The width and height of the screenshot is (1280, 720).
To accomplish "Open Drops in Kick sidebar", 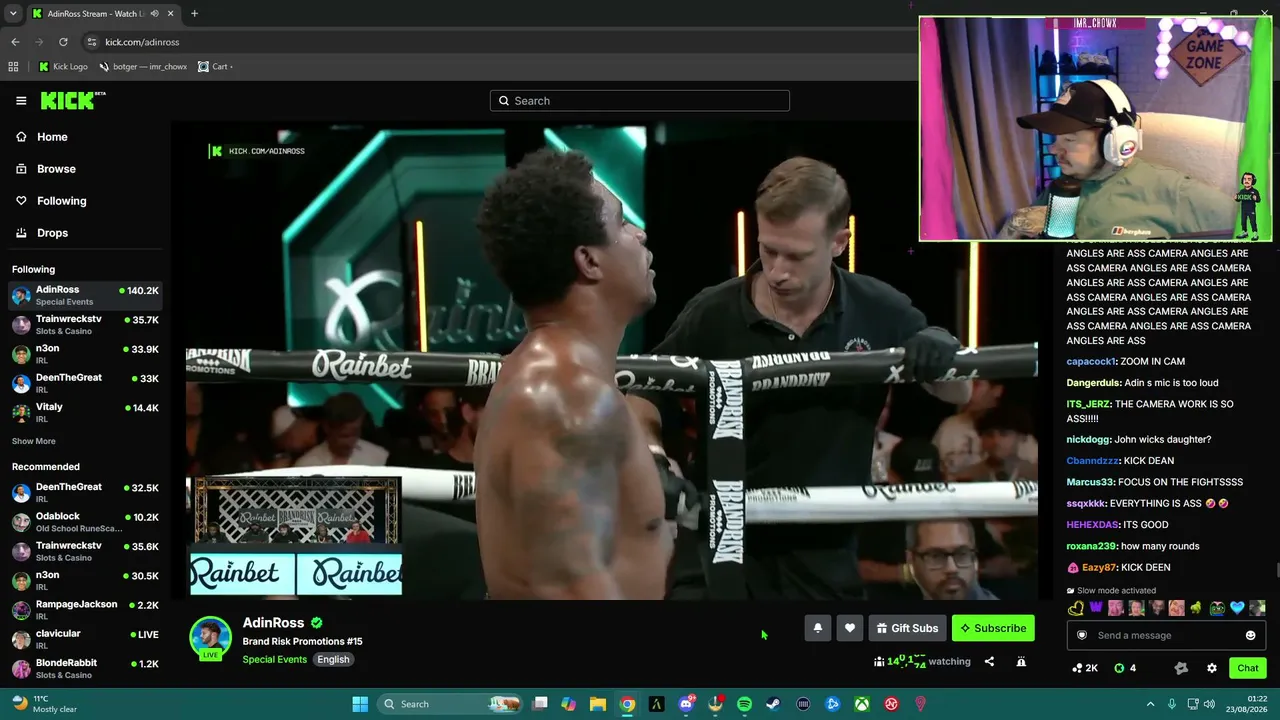I will [x=53, y=233].
